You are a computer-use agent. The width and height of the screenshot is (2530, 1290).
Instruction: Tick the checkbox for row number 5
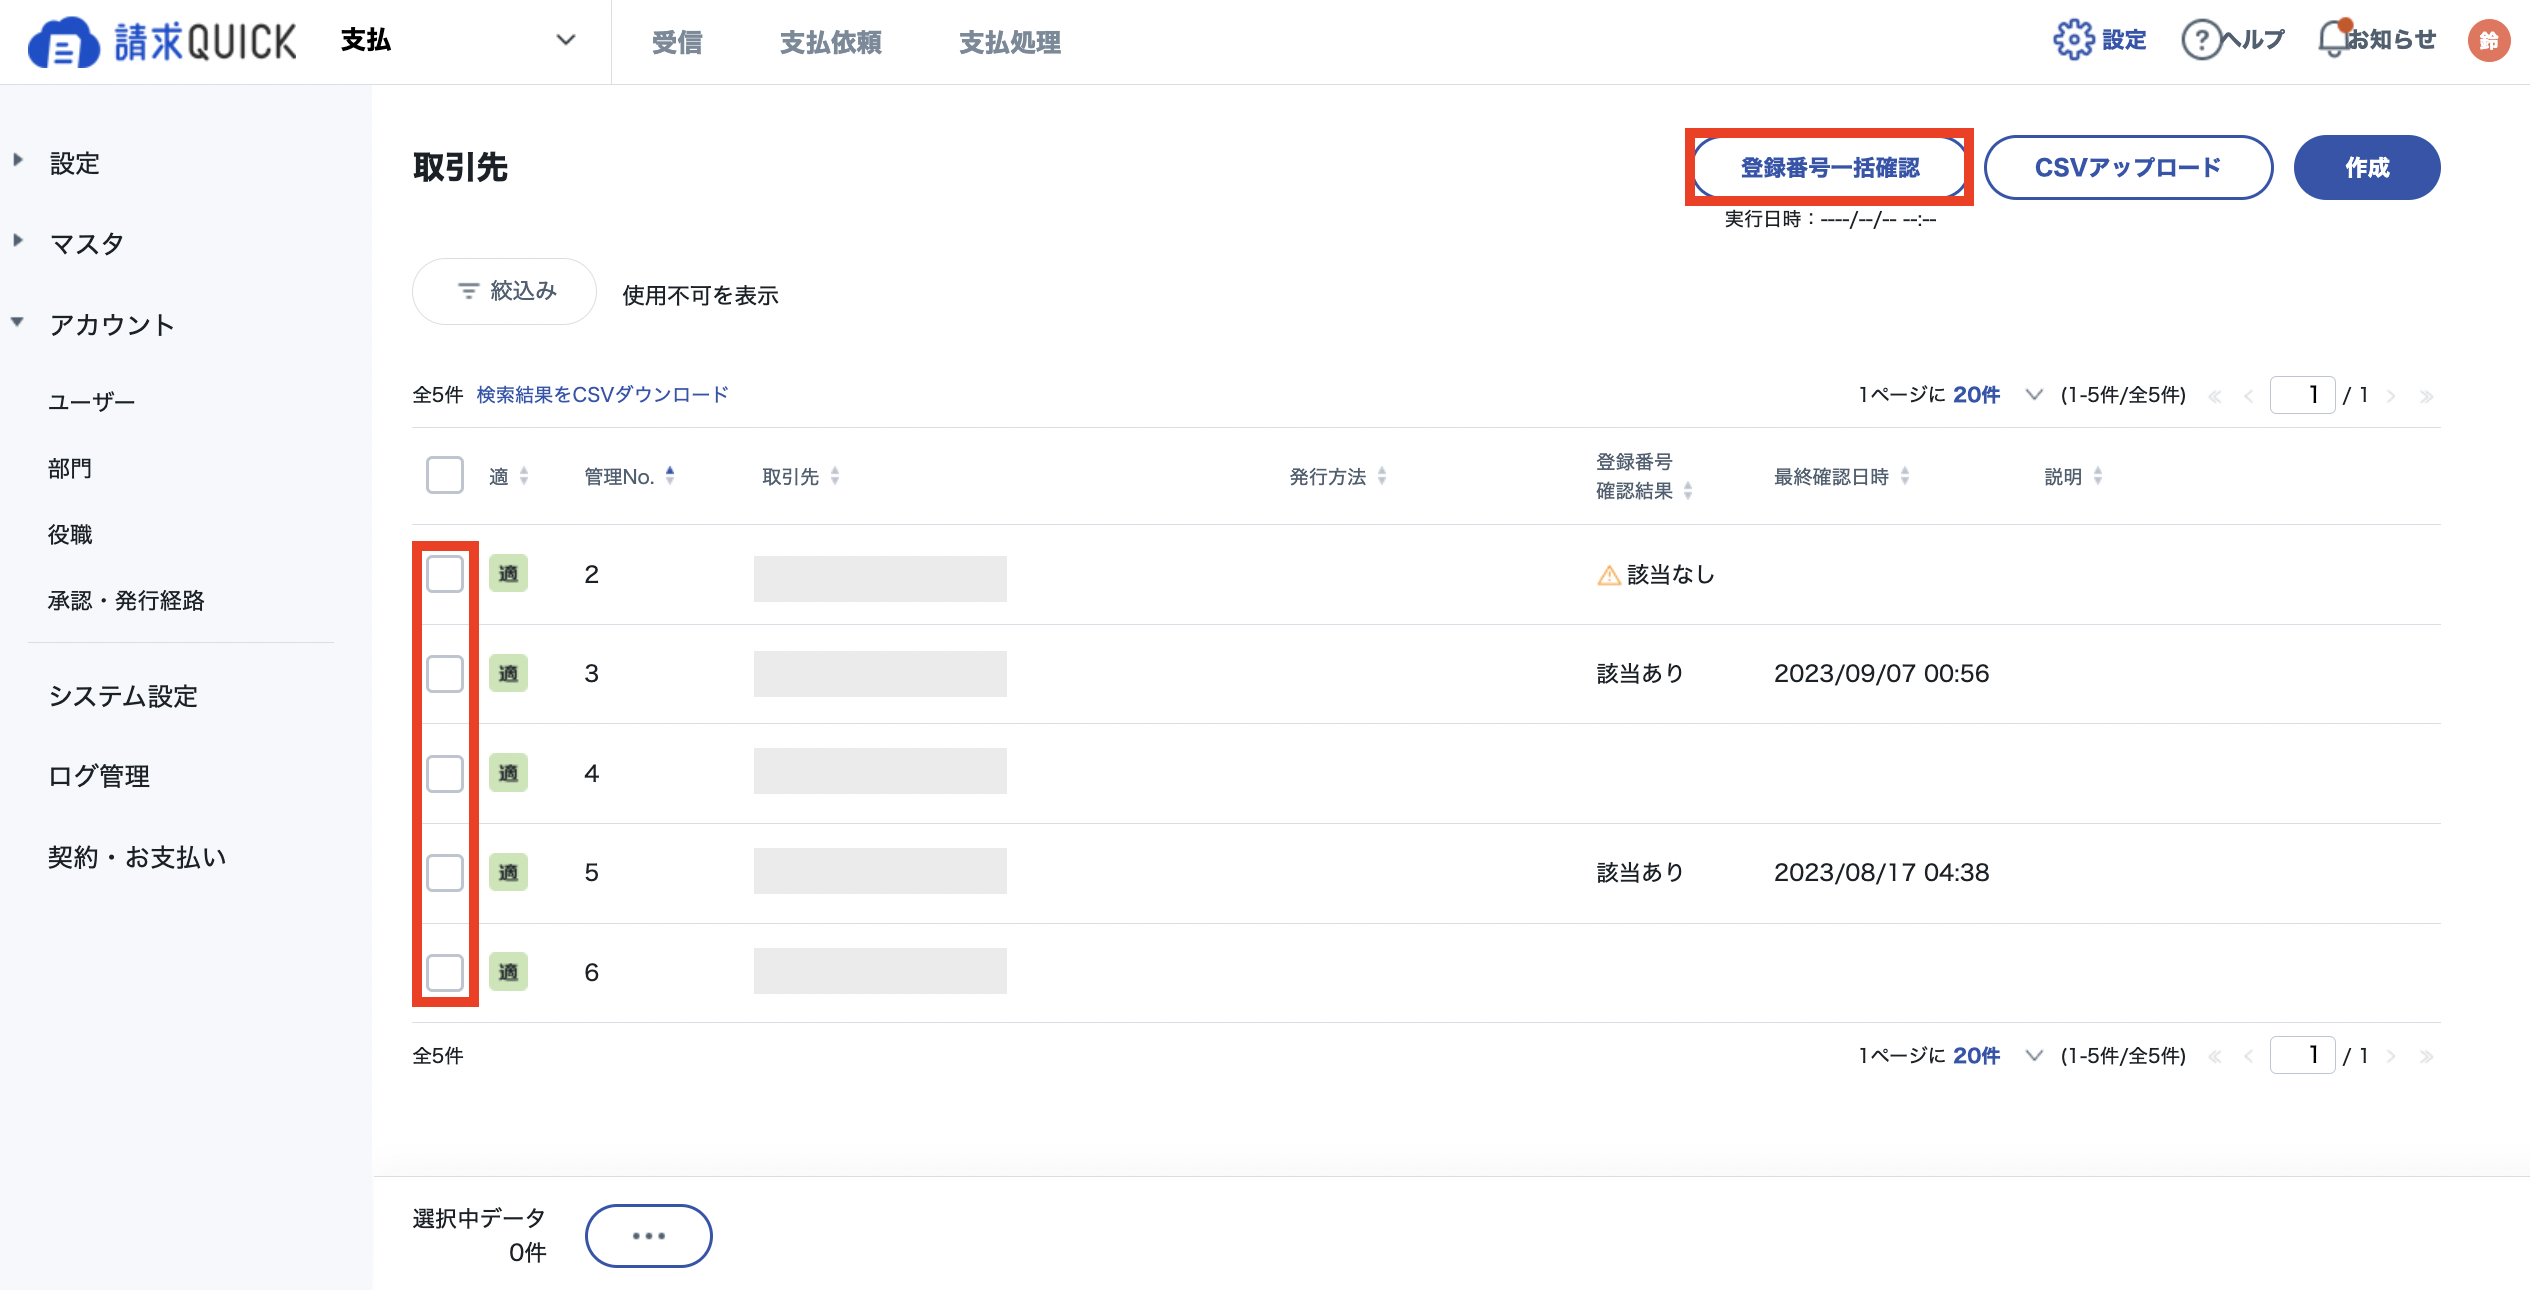click(x=445, y=872)
